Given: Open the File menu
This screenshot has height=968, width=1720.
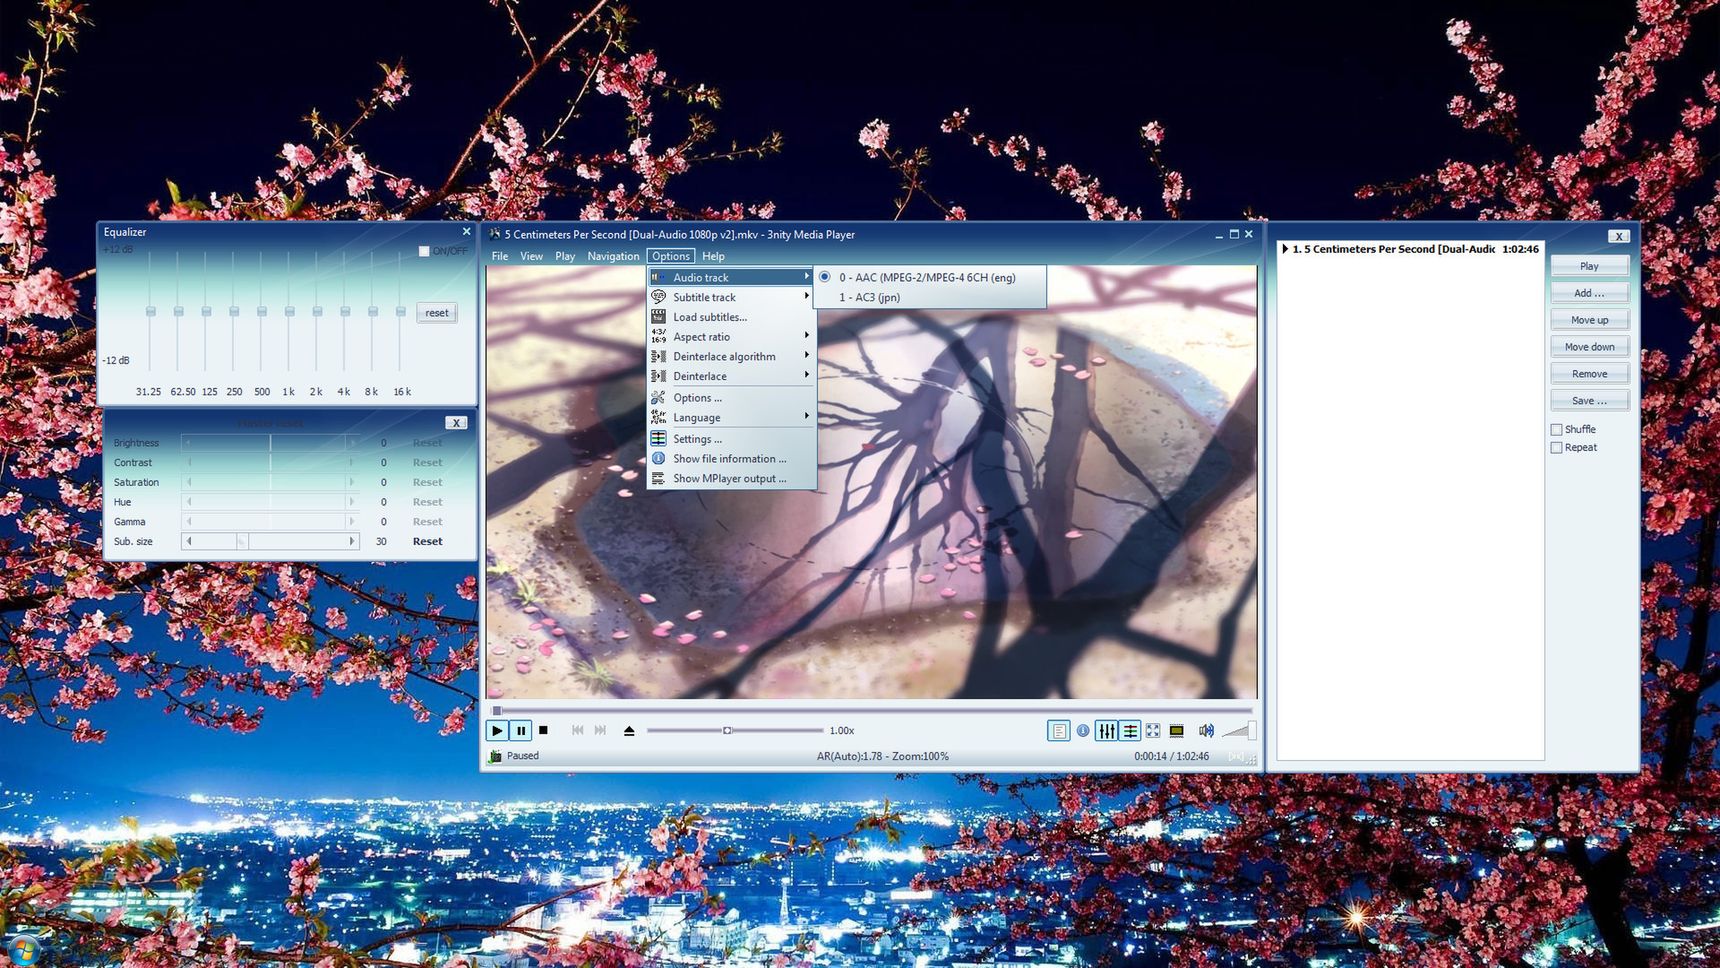Looking at the screenshot, I should coord(500,256).
